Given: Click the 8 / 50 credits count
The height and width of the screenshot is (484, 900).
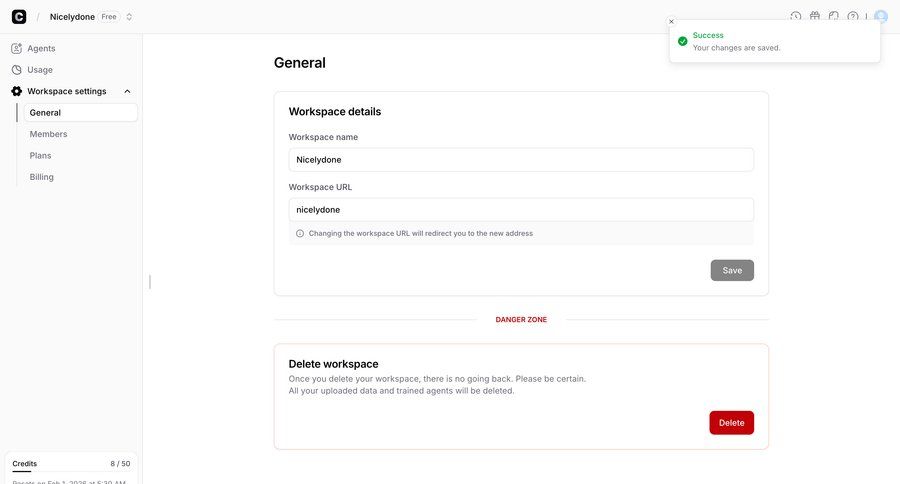Looking at the screenshot, I should [120, 463].
